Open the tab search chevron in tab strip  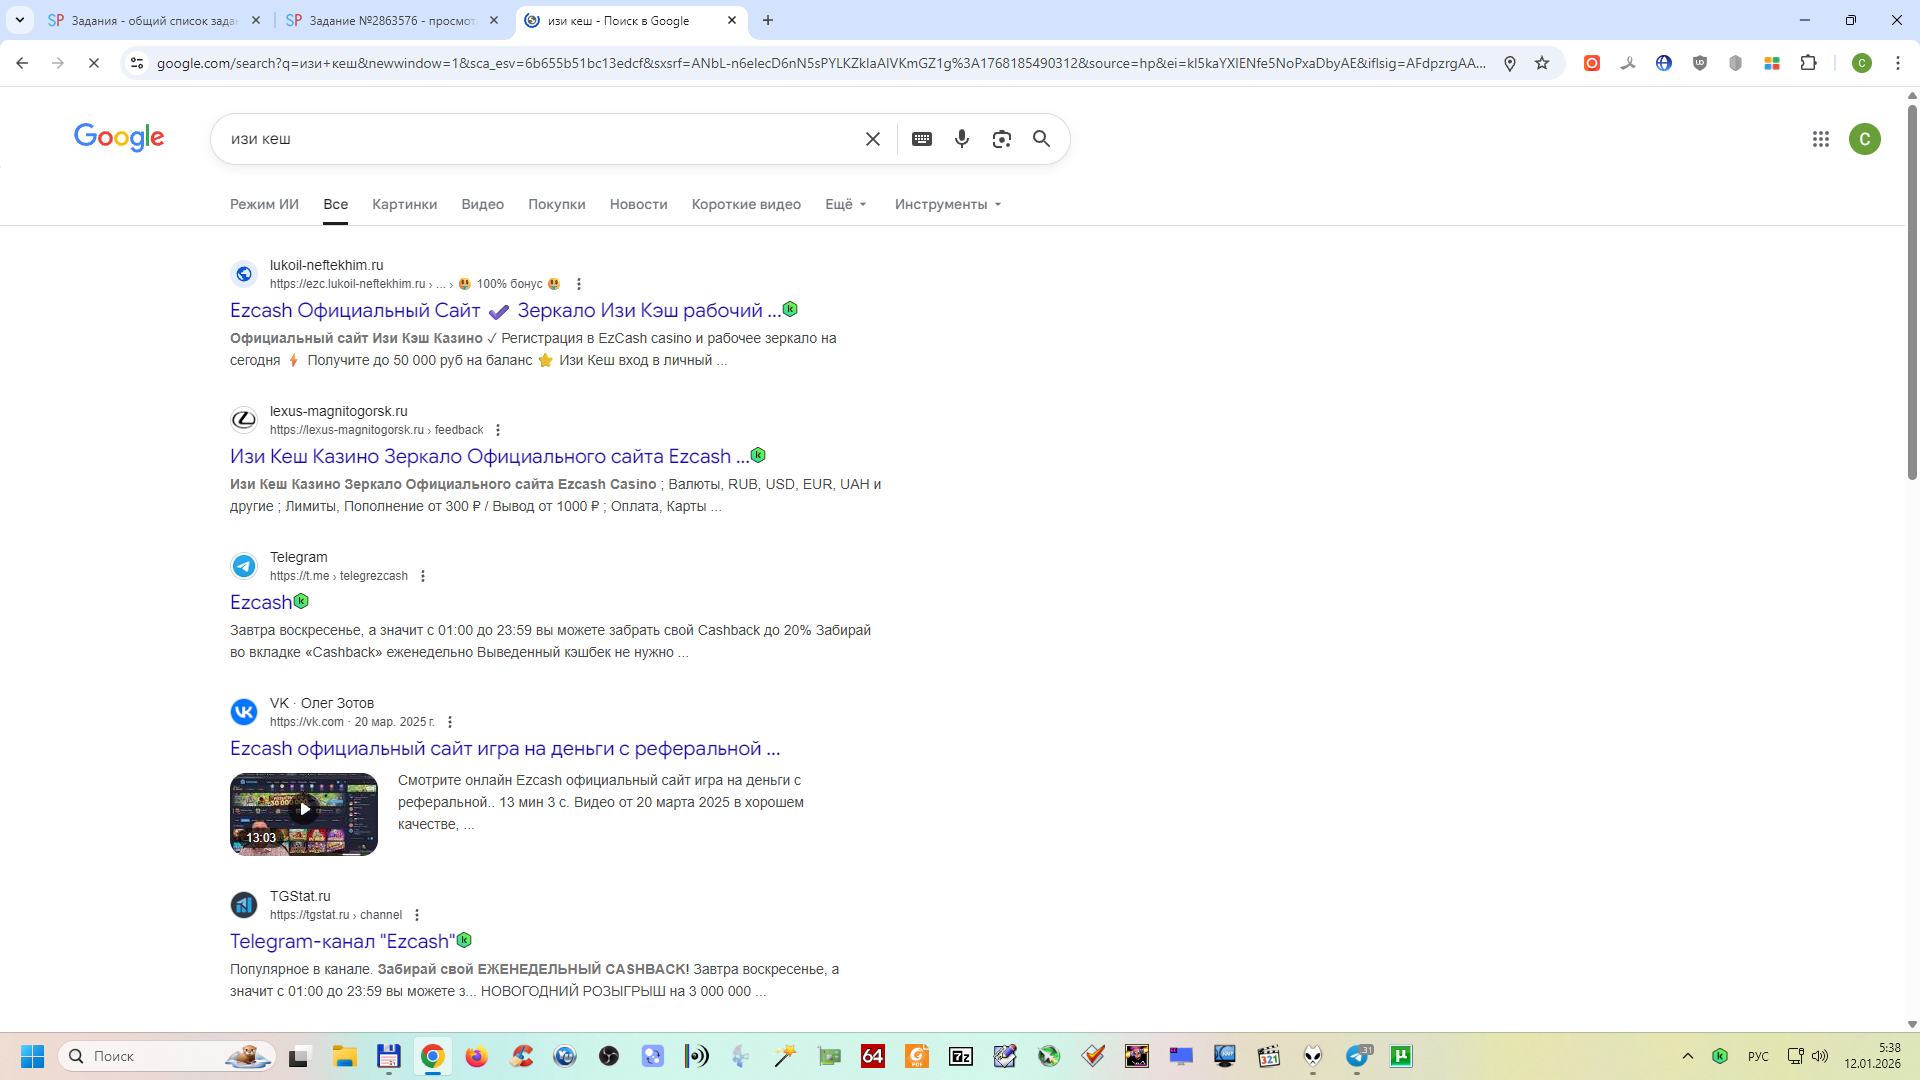pyautogui.click(x=19, y=20)
